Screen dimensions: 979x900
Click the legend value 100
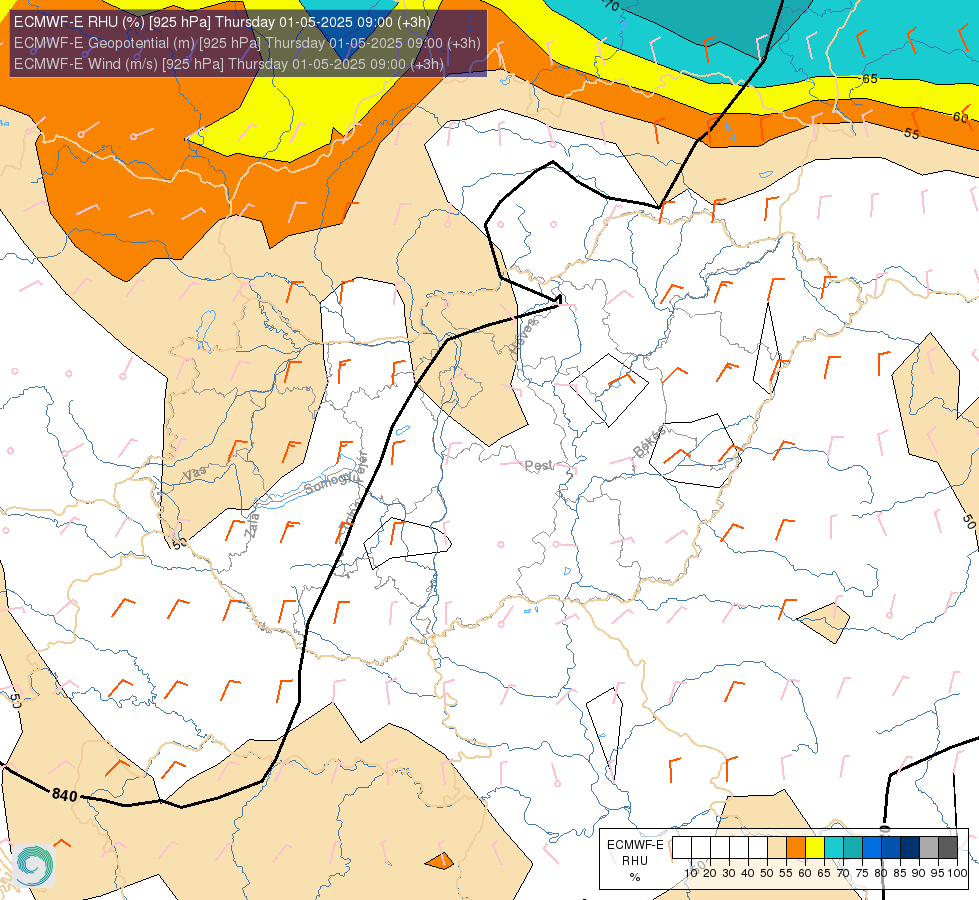(x=958, y=873)
